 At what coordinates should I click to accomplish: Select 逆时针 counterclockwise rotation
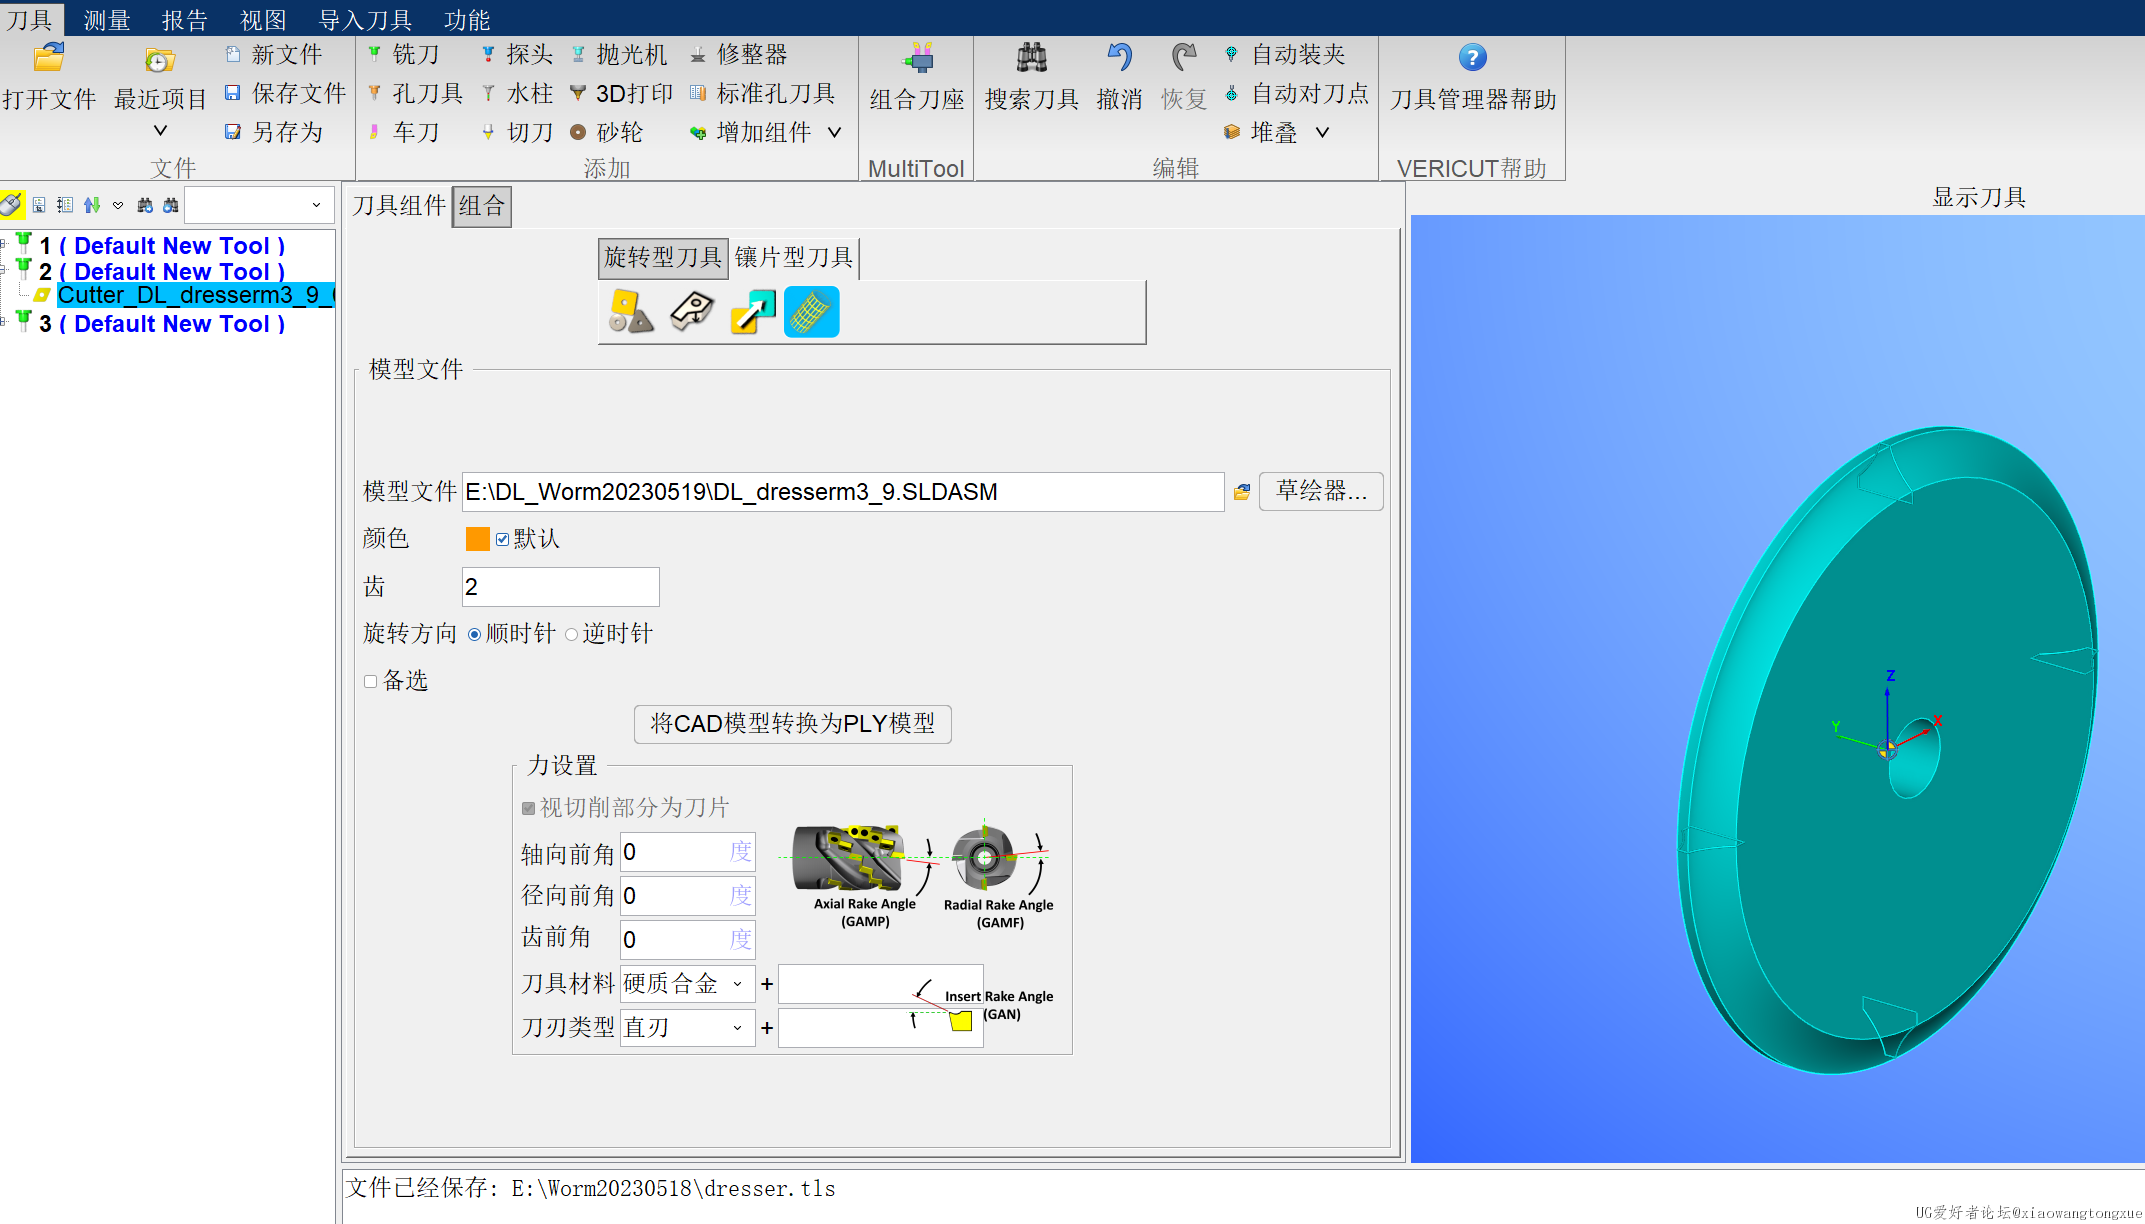[571, 634]
